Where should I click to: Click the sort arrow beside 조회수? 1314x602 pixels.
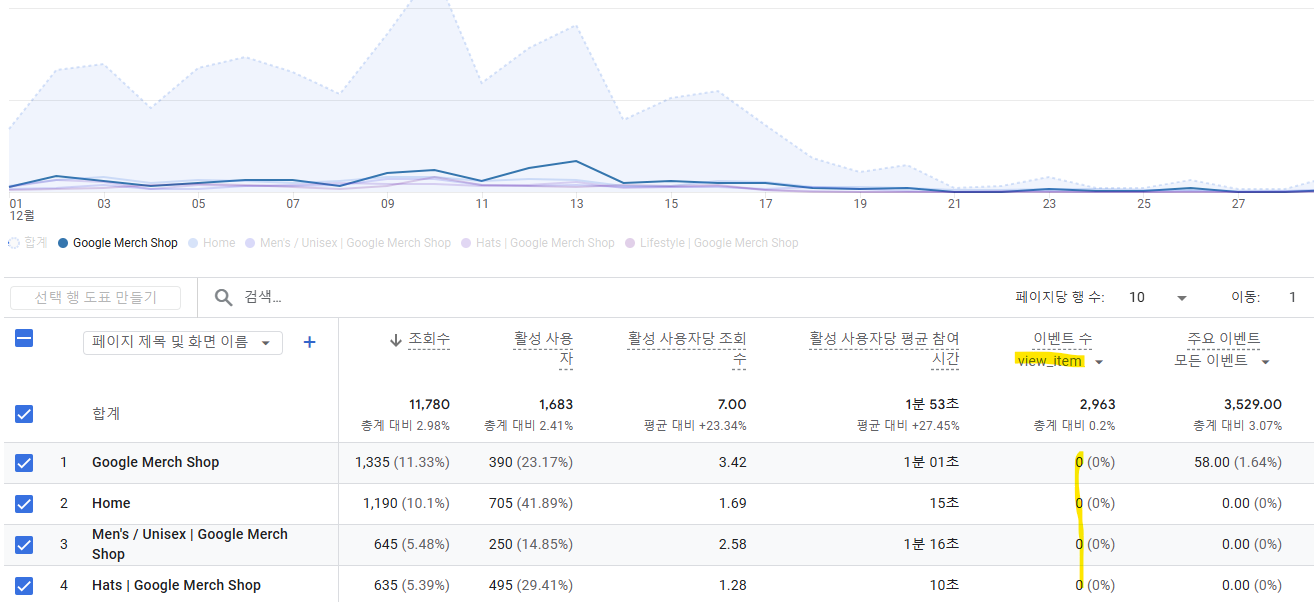tap(396, 340)
